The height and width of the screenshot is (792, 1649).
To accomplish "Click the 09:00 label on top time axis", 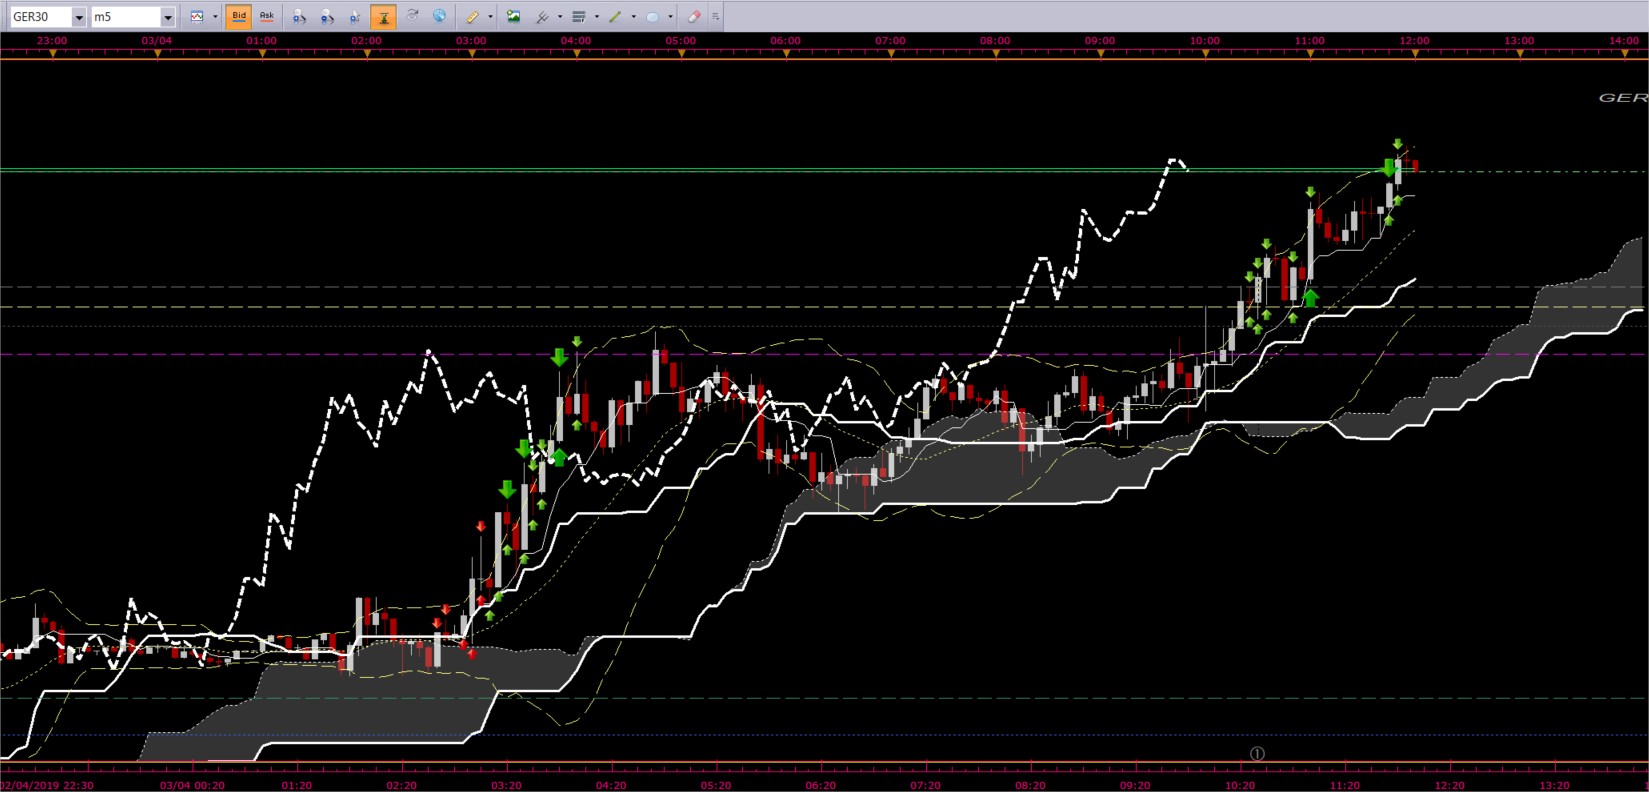I will [1100, 41].
